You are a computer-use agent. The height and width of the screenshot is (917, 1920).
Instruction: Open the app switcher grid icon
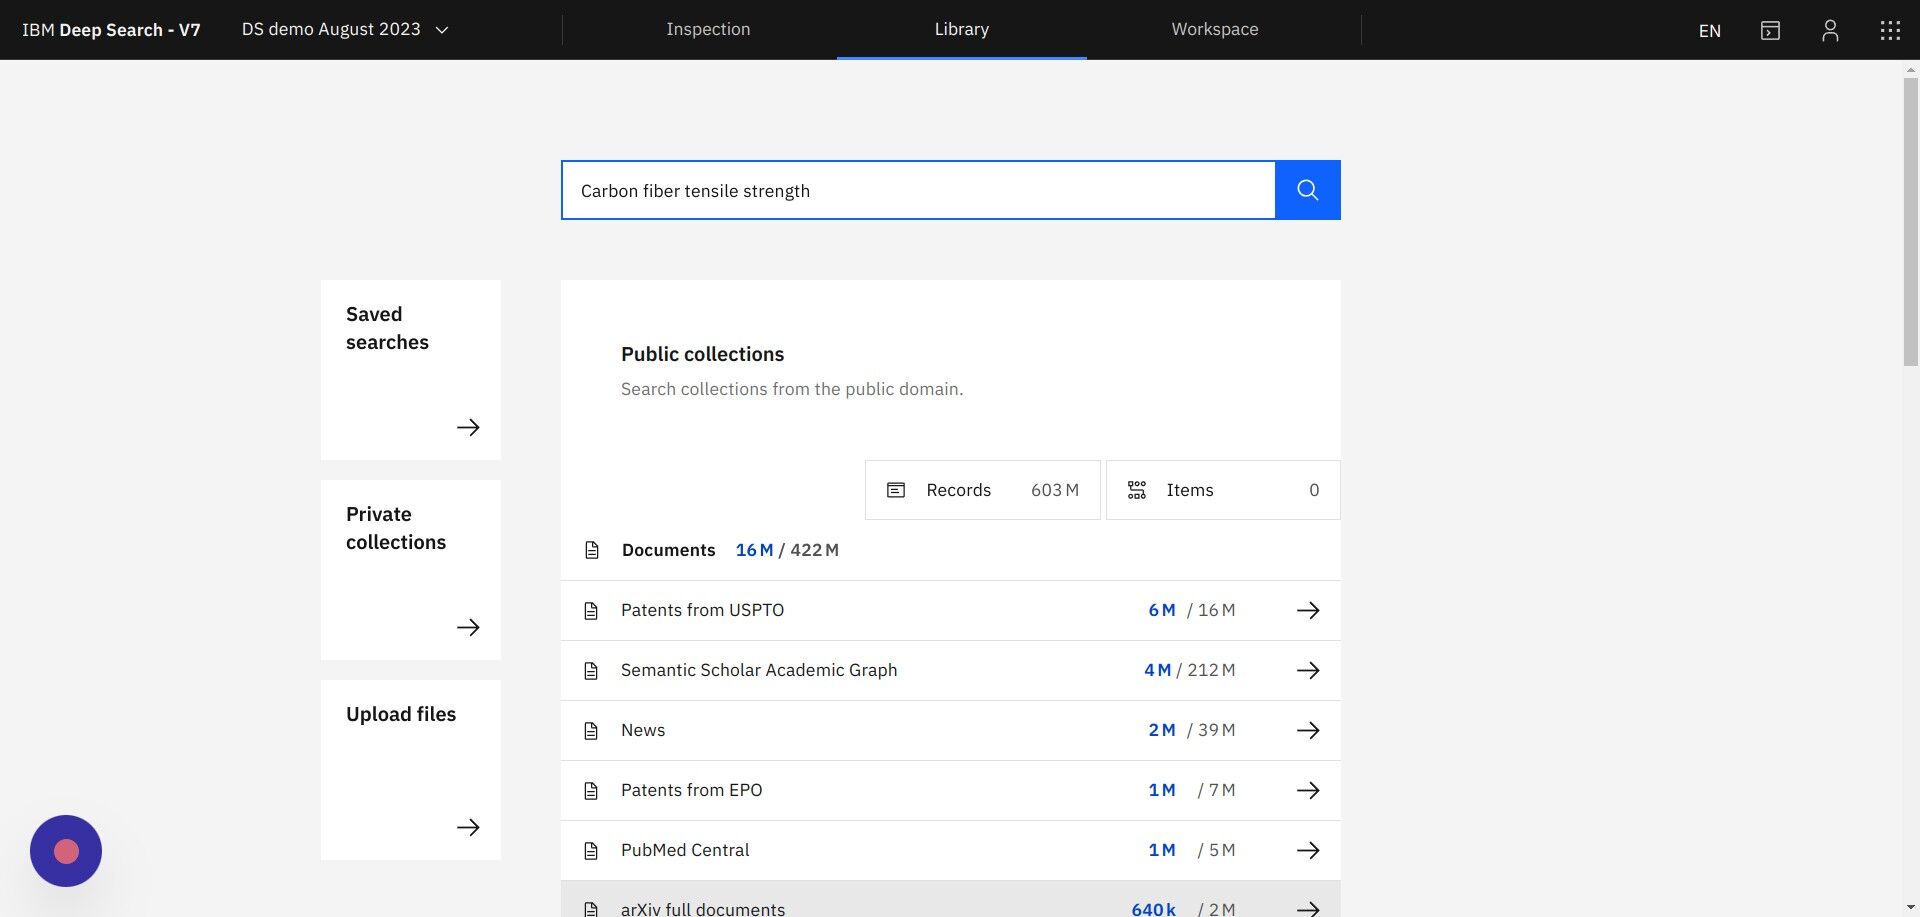[x=1890, y=30]
